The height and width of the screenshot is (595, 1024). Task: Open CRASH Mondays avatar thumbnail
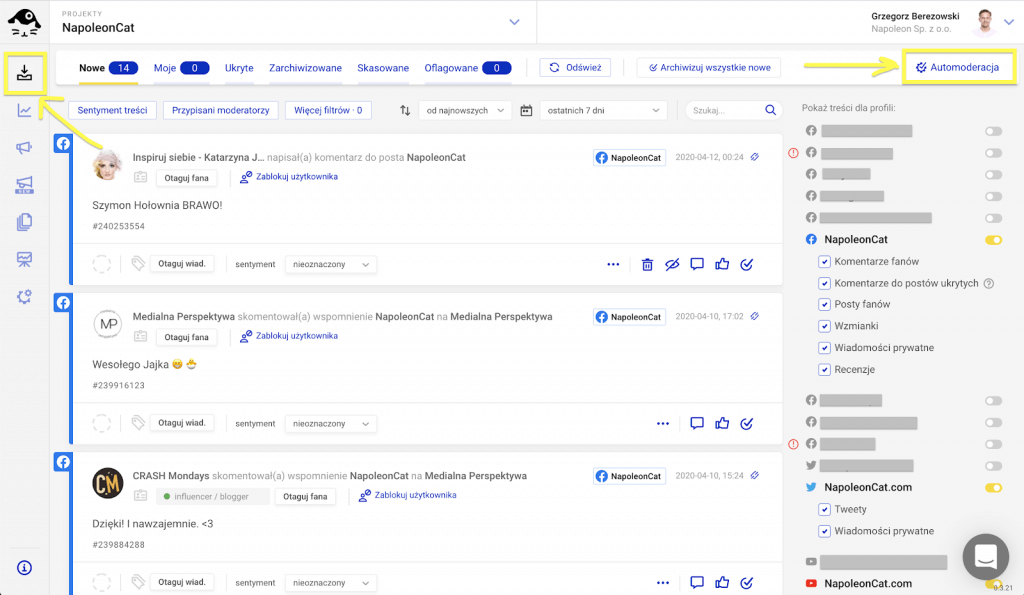pos(108,483)
